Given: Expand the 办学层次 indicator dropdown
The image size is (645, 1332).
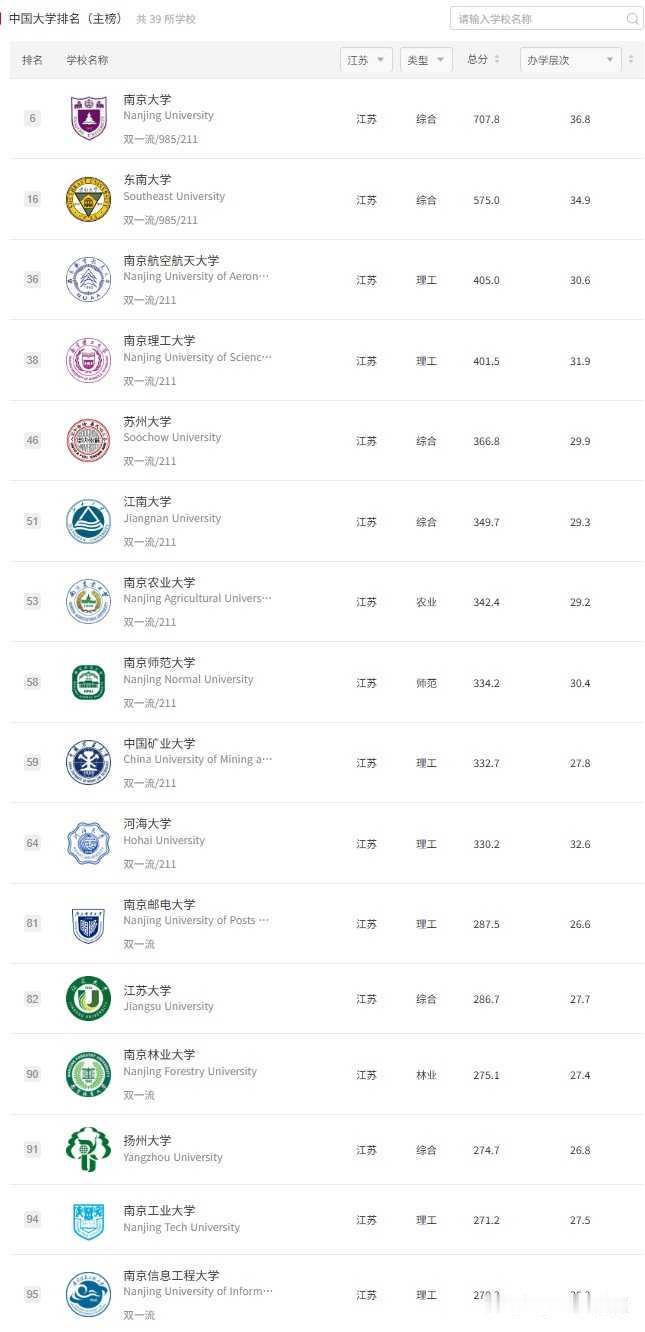Looking at the screenshot, I should [571, 60].
